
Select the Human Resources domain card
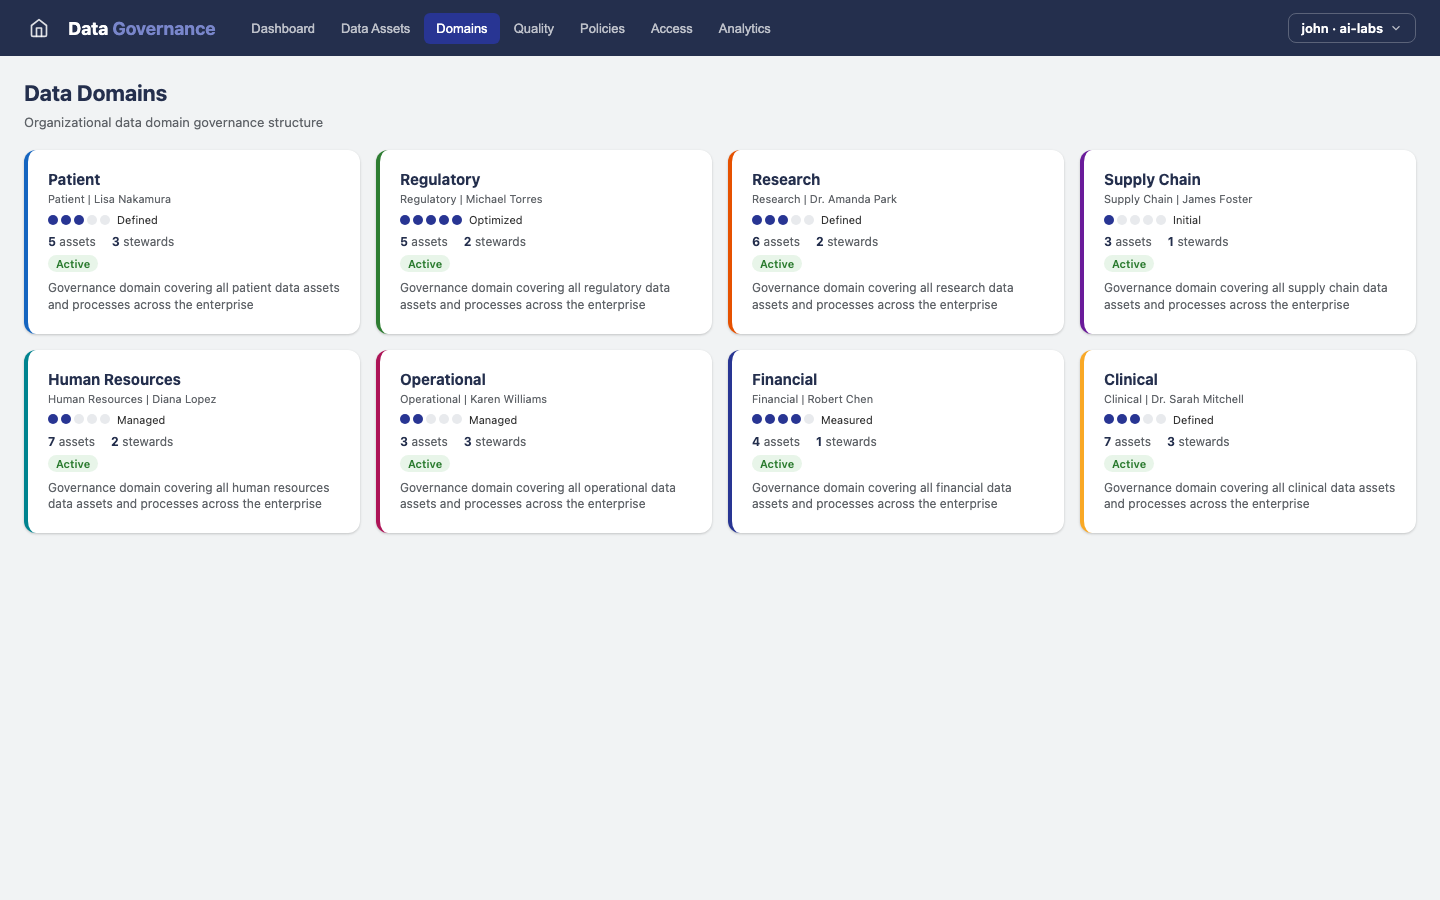pos(192,441)
